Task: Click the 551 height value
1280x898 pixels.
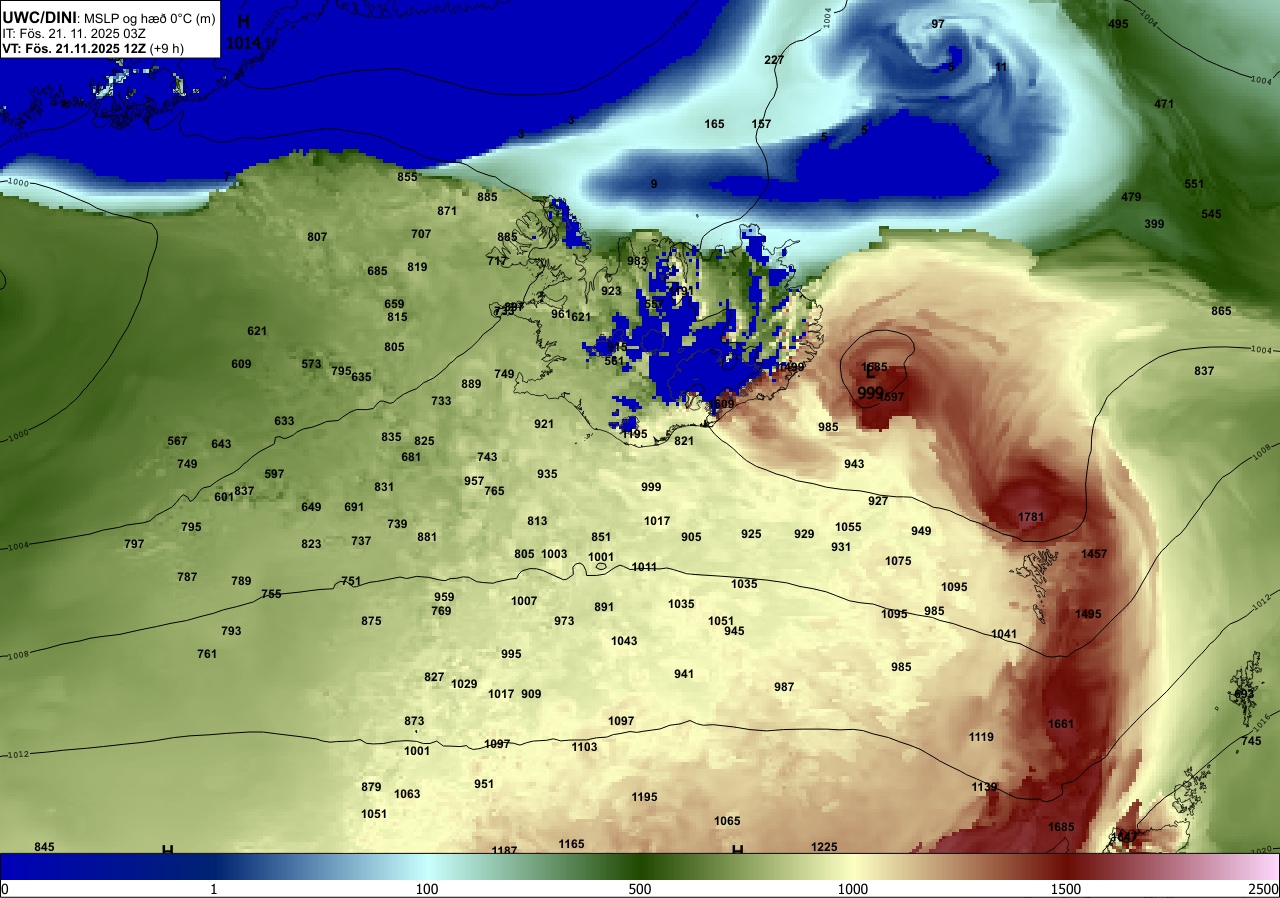Action: [x=1194, y=184]
